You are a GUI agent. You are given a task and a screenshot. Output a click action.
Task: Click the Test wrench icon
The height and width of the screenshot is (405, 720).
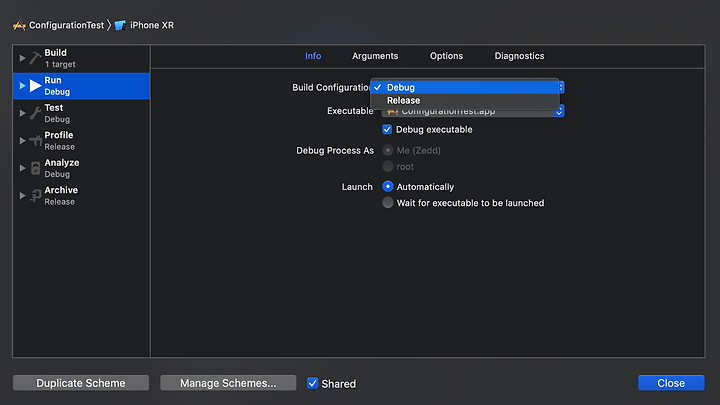point(35,113)
